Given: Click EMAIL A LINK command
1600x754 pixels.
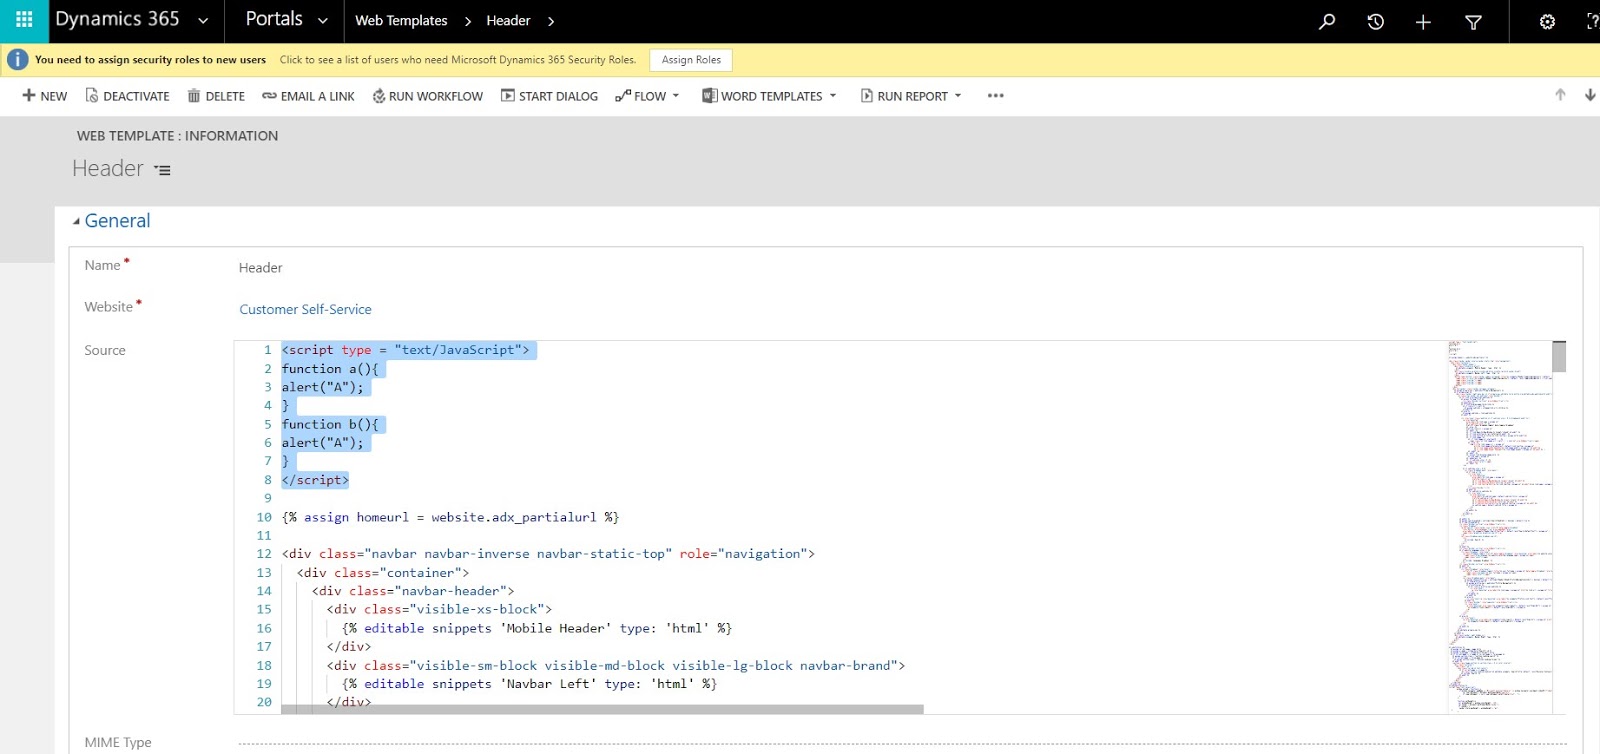Looking at the screenshot, I should click(x=308, y=96).
